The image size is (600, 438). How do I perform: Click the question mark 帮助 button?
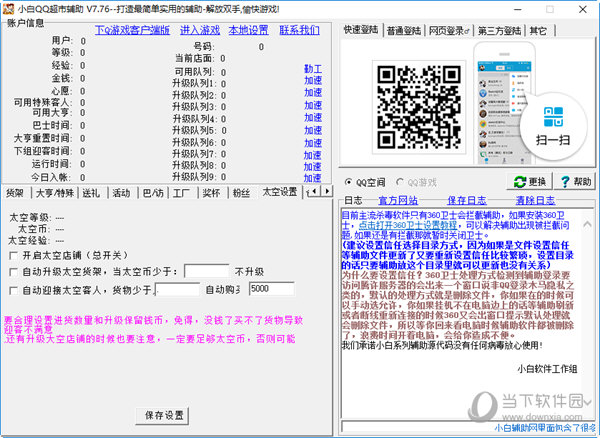click(x=577, y=182)
